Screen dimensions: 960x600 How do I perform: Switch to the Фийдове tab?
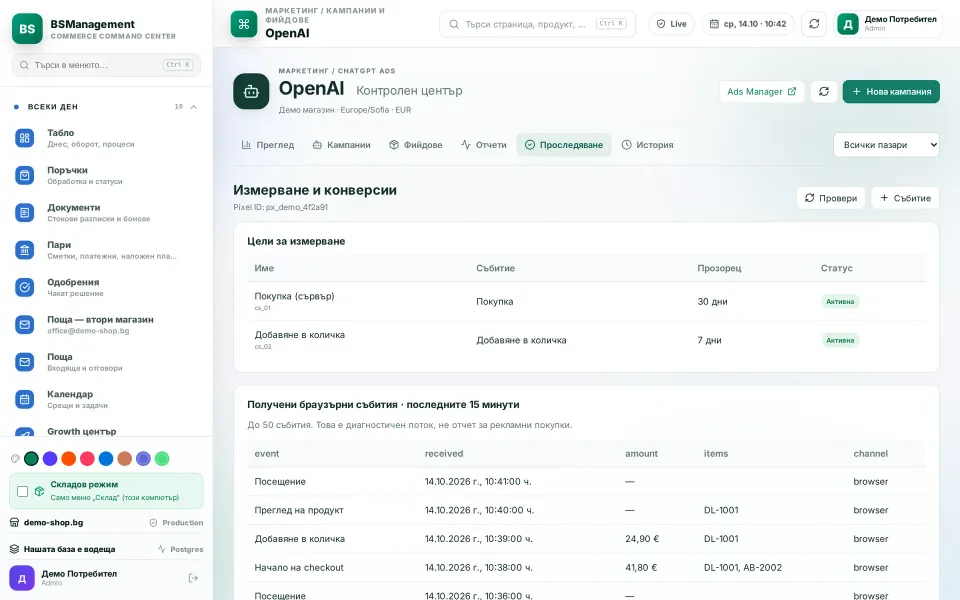(416, 145)
